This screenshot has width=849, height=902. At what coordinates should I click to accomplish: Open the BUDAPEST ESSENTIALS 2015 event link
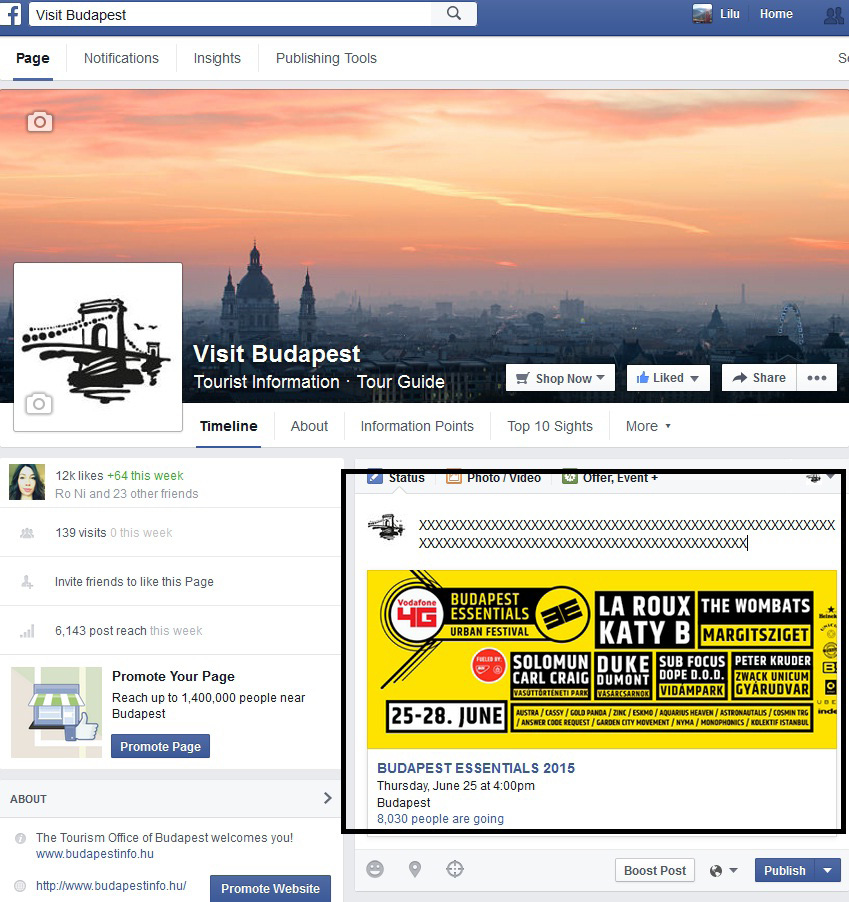pyautogui.click(x=476, y=768)
